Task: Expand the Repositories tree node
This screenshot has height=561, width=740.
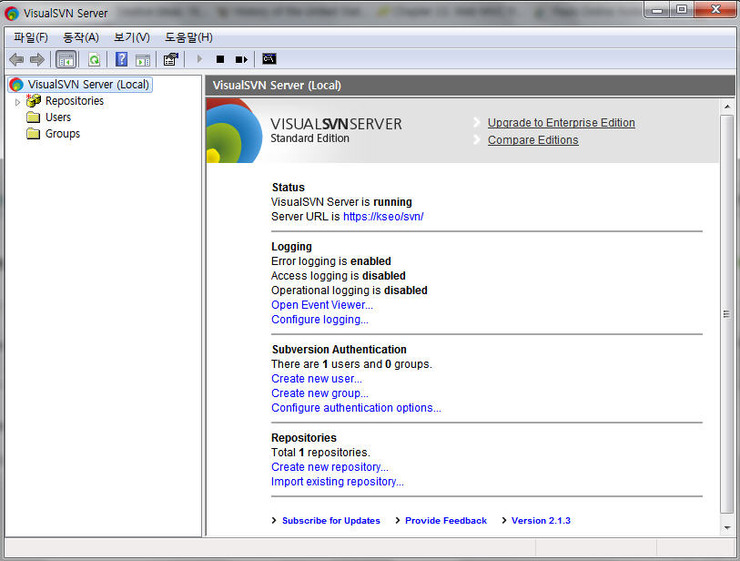Action: coord(17,102)
